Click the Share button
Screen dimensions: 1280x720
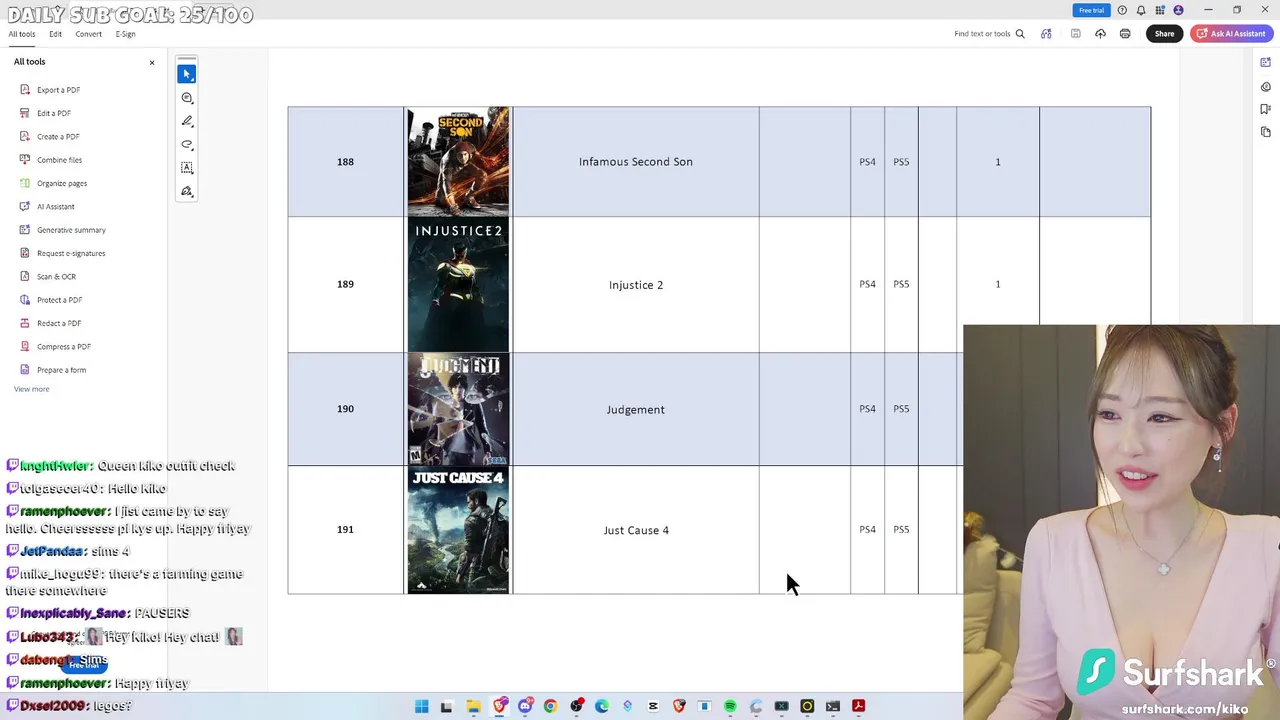(1164, 34)
